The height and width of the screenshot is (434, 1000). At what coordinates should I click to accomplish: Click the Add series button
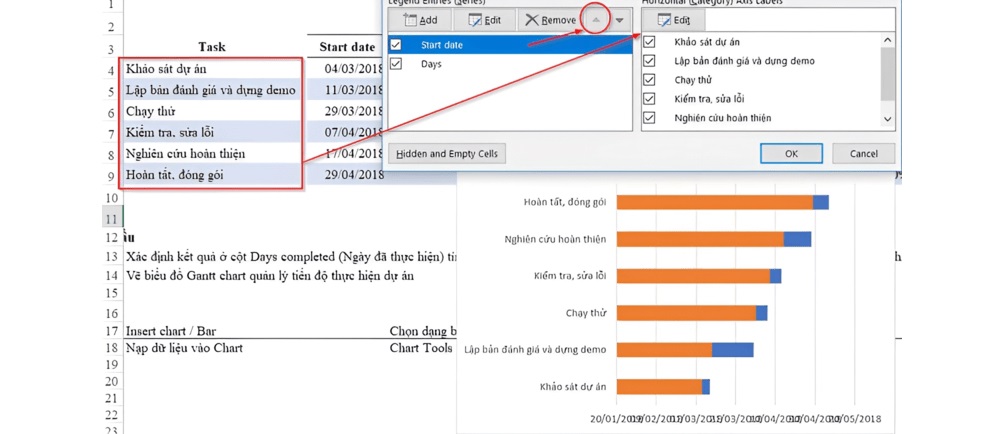click(x=421, y=20)
